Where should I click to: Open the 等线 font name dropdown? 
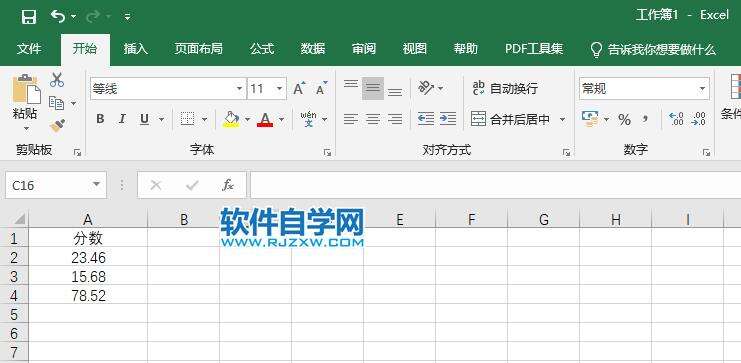[x=239, y=89]
